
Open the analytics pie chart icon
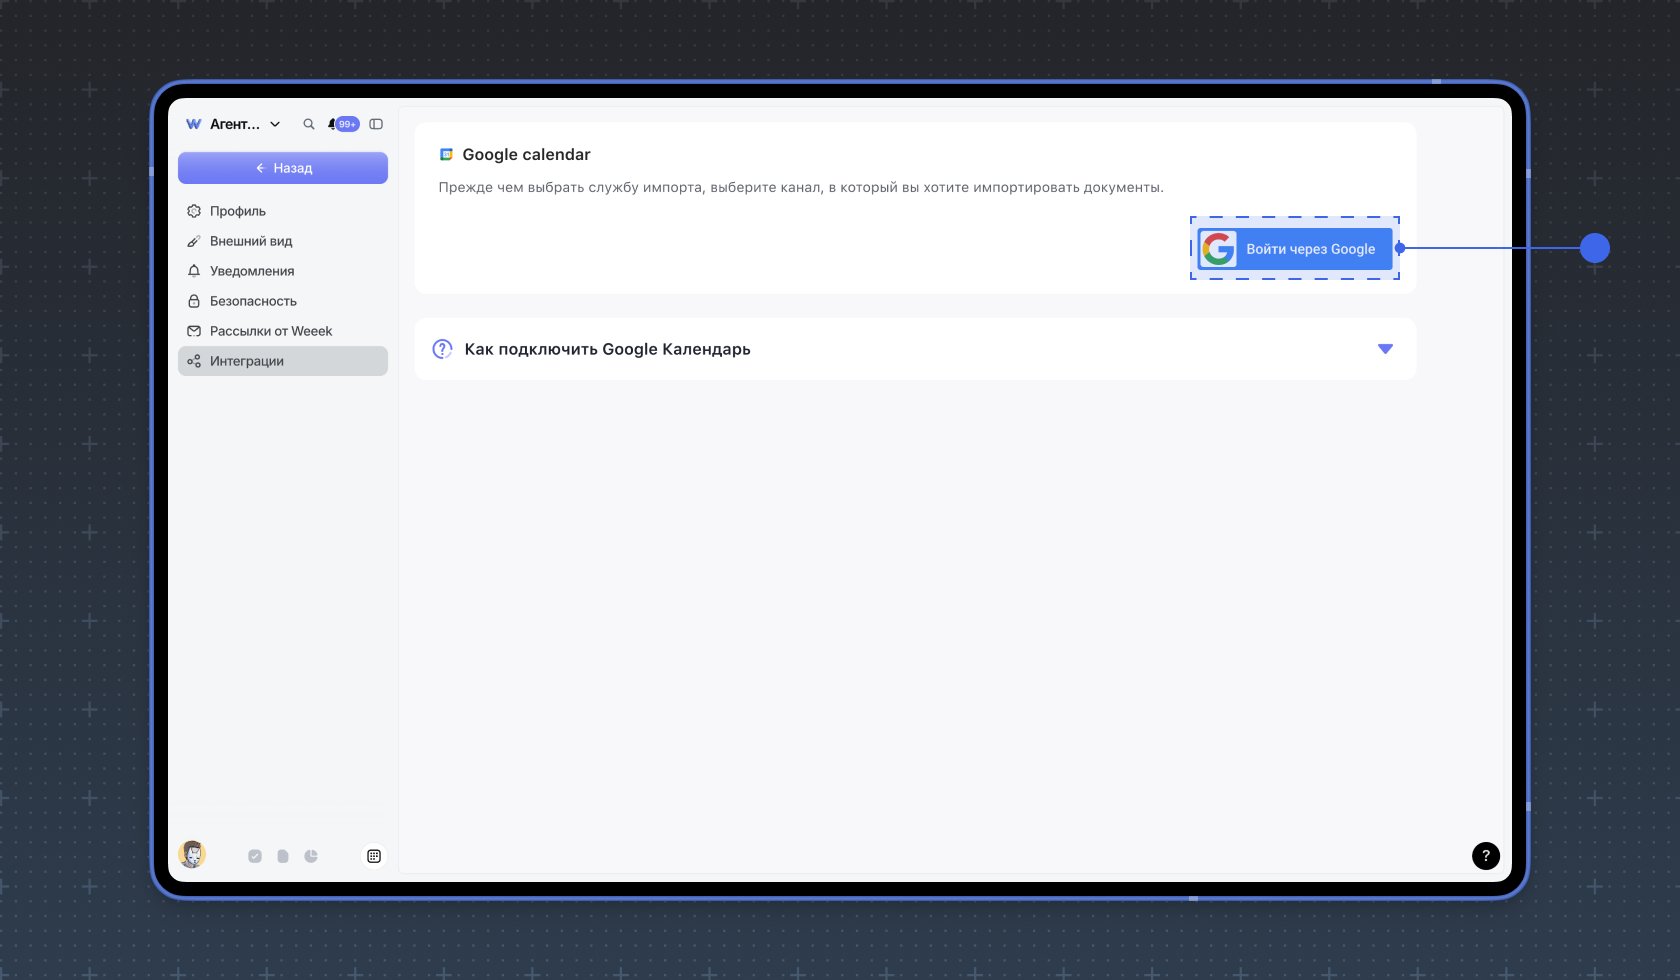tap(311, 856)
